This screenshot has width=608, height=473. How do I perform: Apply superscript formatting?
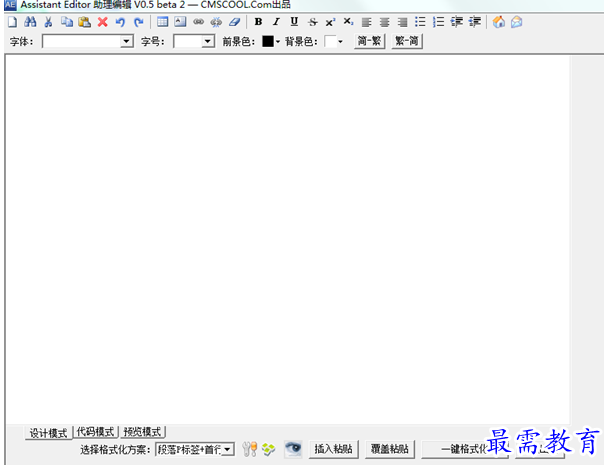coord(330,22)
